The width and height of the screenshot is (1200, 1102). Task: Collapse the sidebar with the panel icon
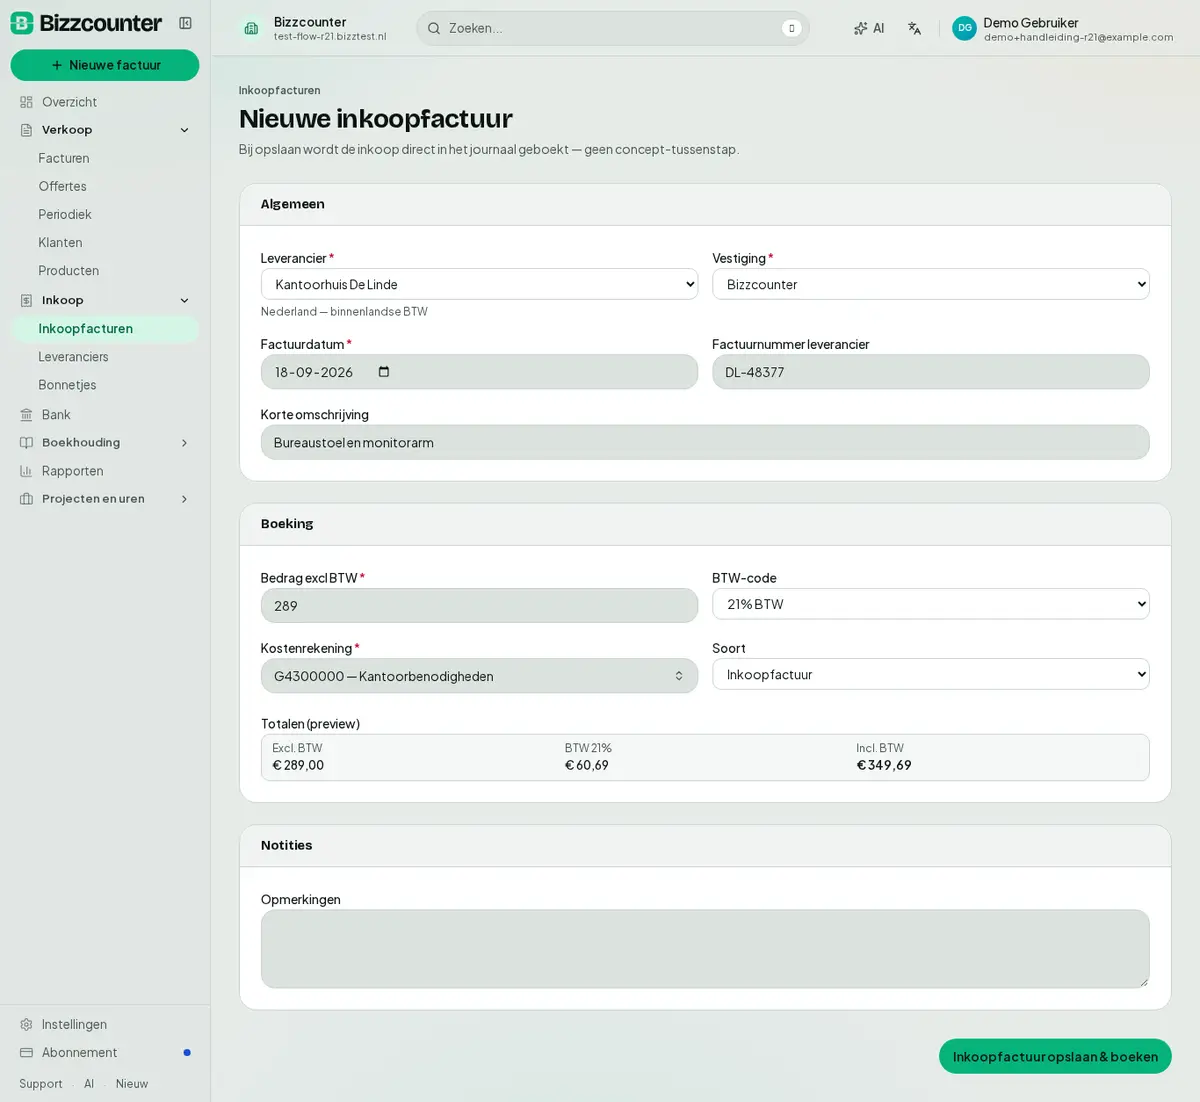(185, 23)
